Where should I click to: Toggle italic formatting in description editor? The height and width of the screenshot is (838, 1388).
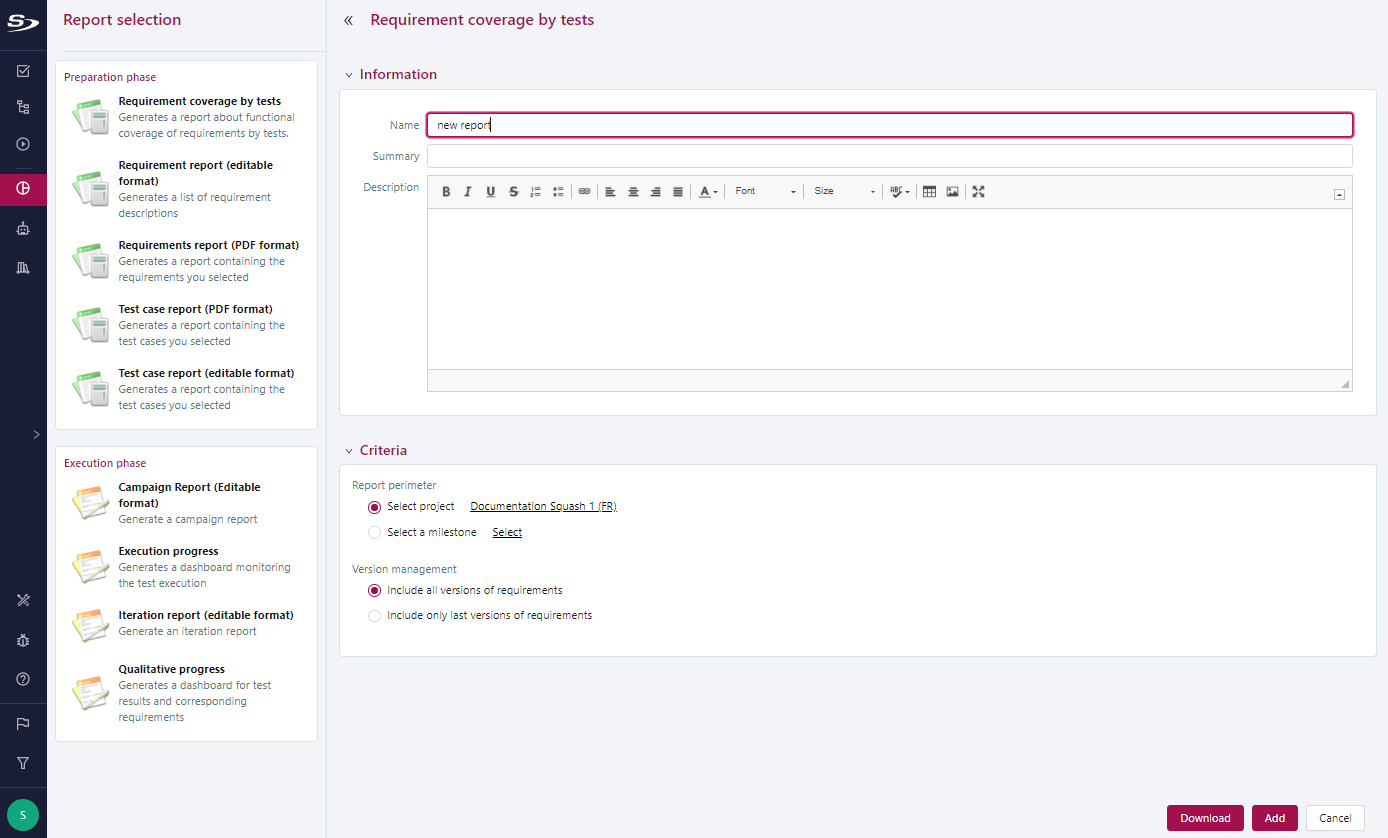pos(467,192)
